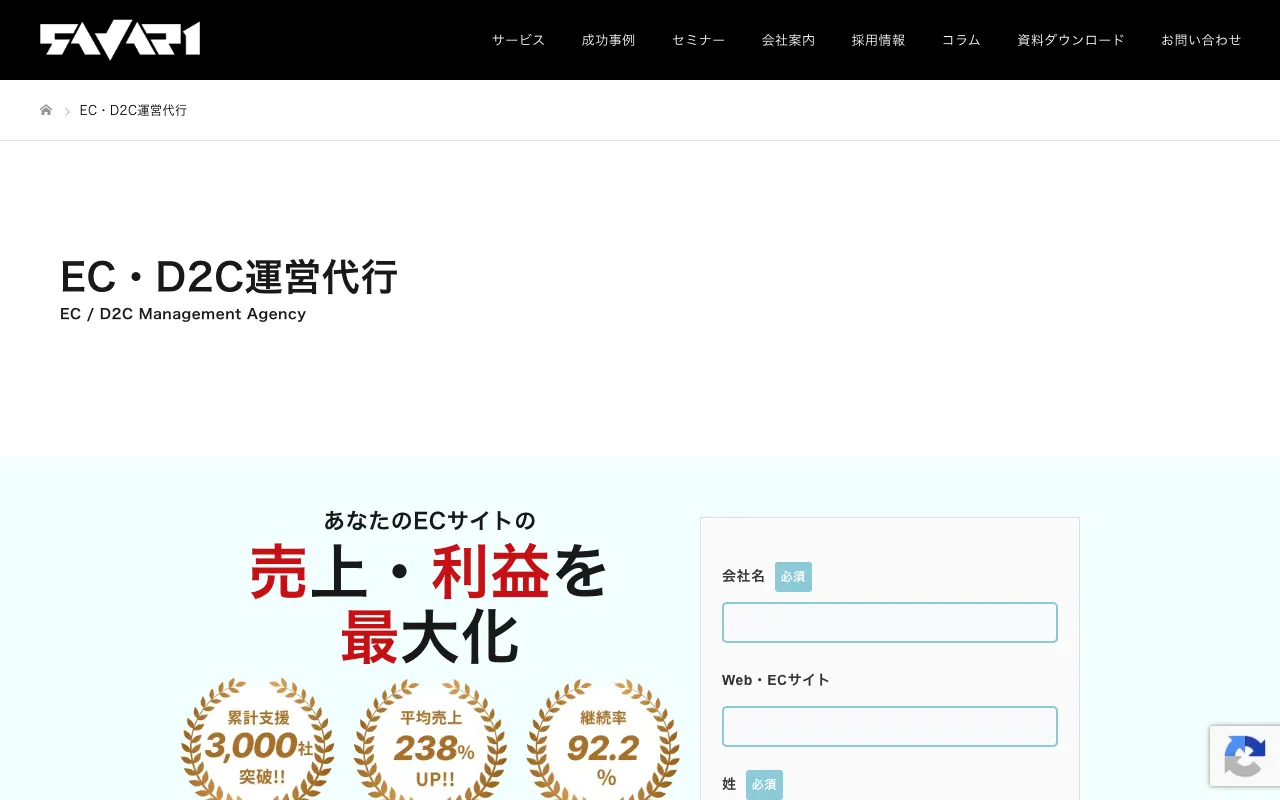Open the コラム page
The height and width of the screenshot is (800, 1280).
961,40
